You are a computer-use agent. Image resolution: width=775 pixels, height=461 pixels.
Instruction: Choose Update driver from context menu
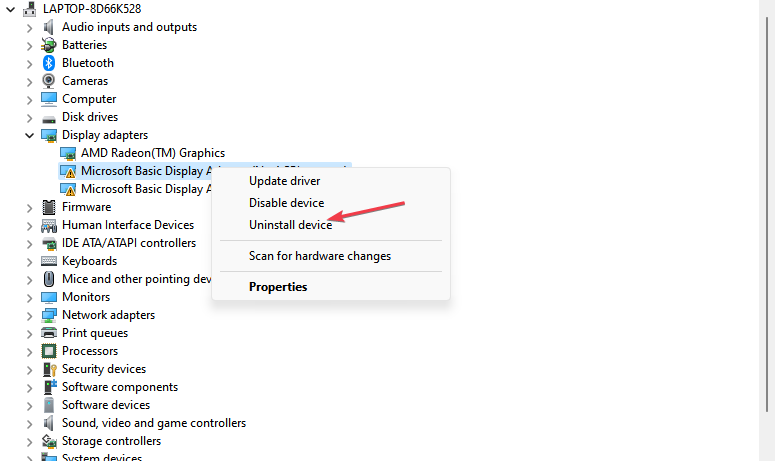[x=331, y=181]
